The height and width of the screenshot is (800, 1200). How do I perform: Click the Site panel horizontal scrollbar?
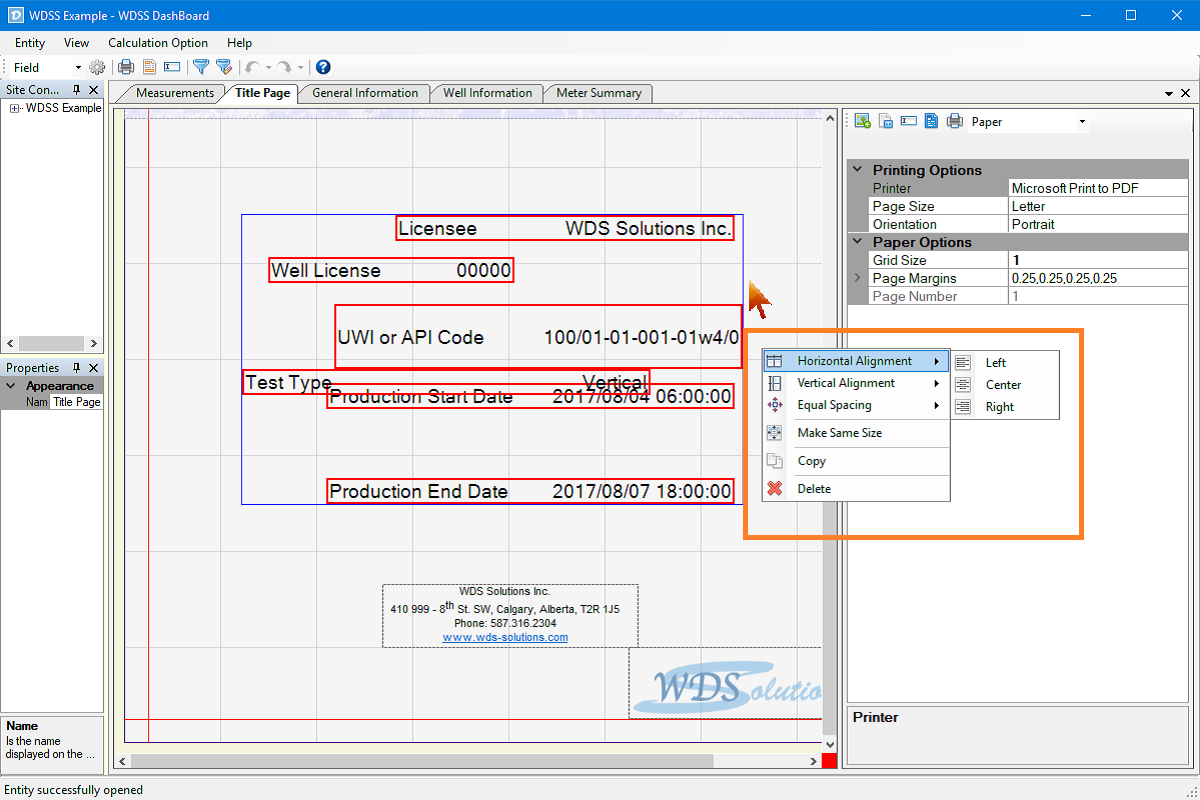click(x=52, y=344)
